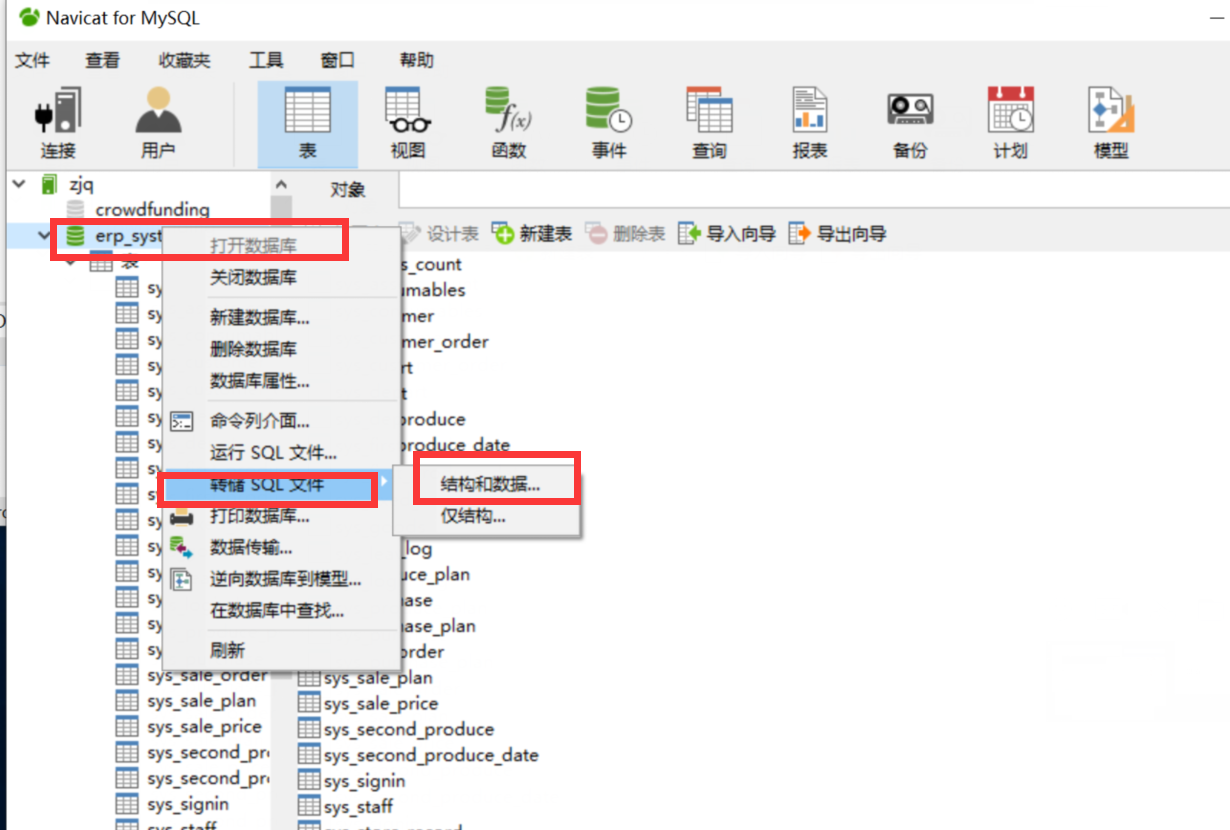1230x830 pixels.
Task: Open the 计划 schedule icon
Action: coord(1010,123)
